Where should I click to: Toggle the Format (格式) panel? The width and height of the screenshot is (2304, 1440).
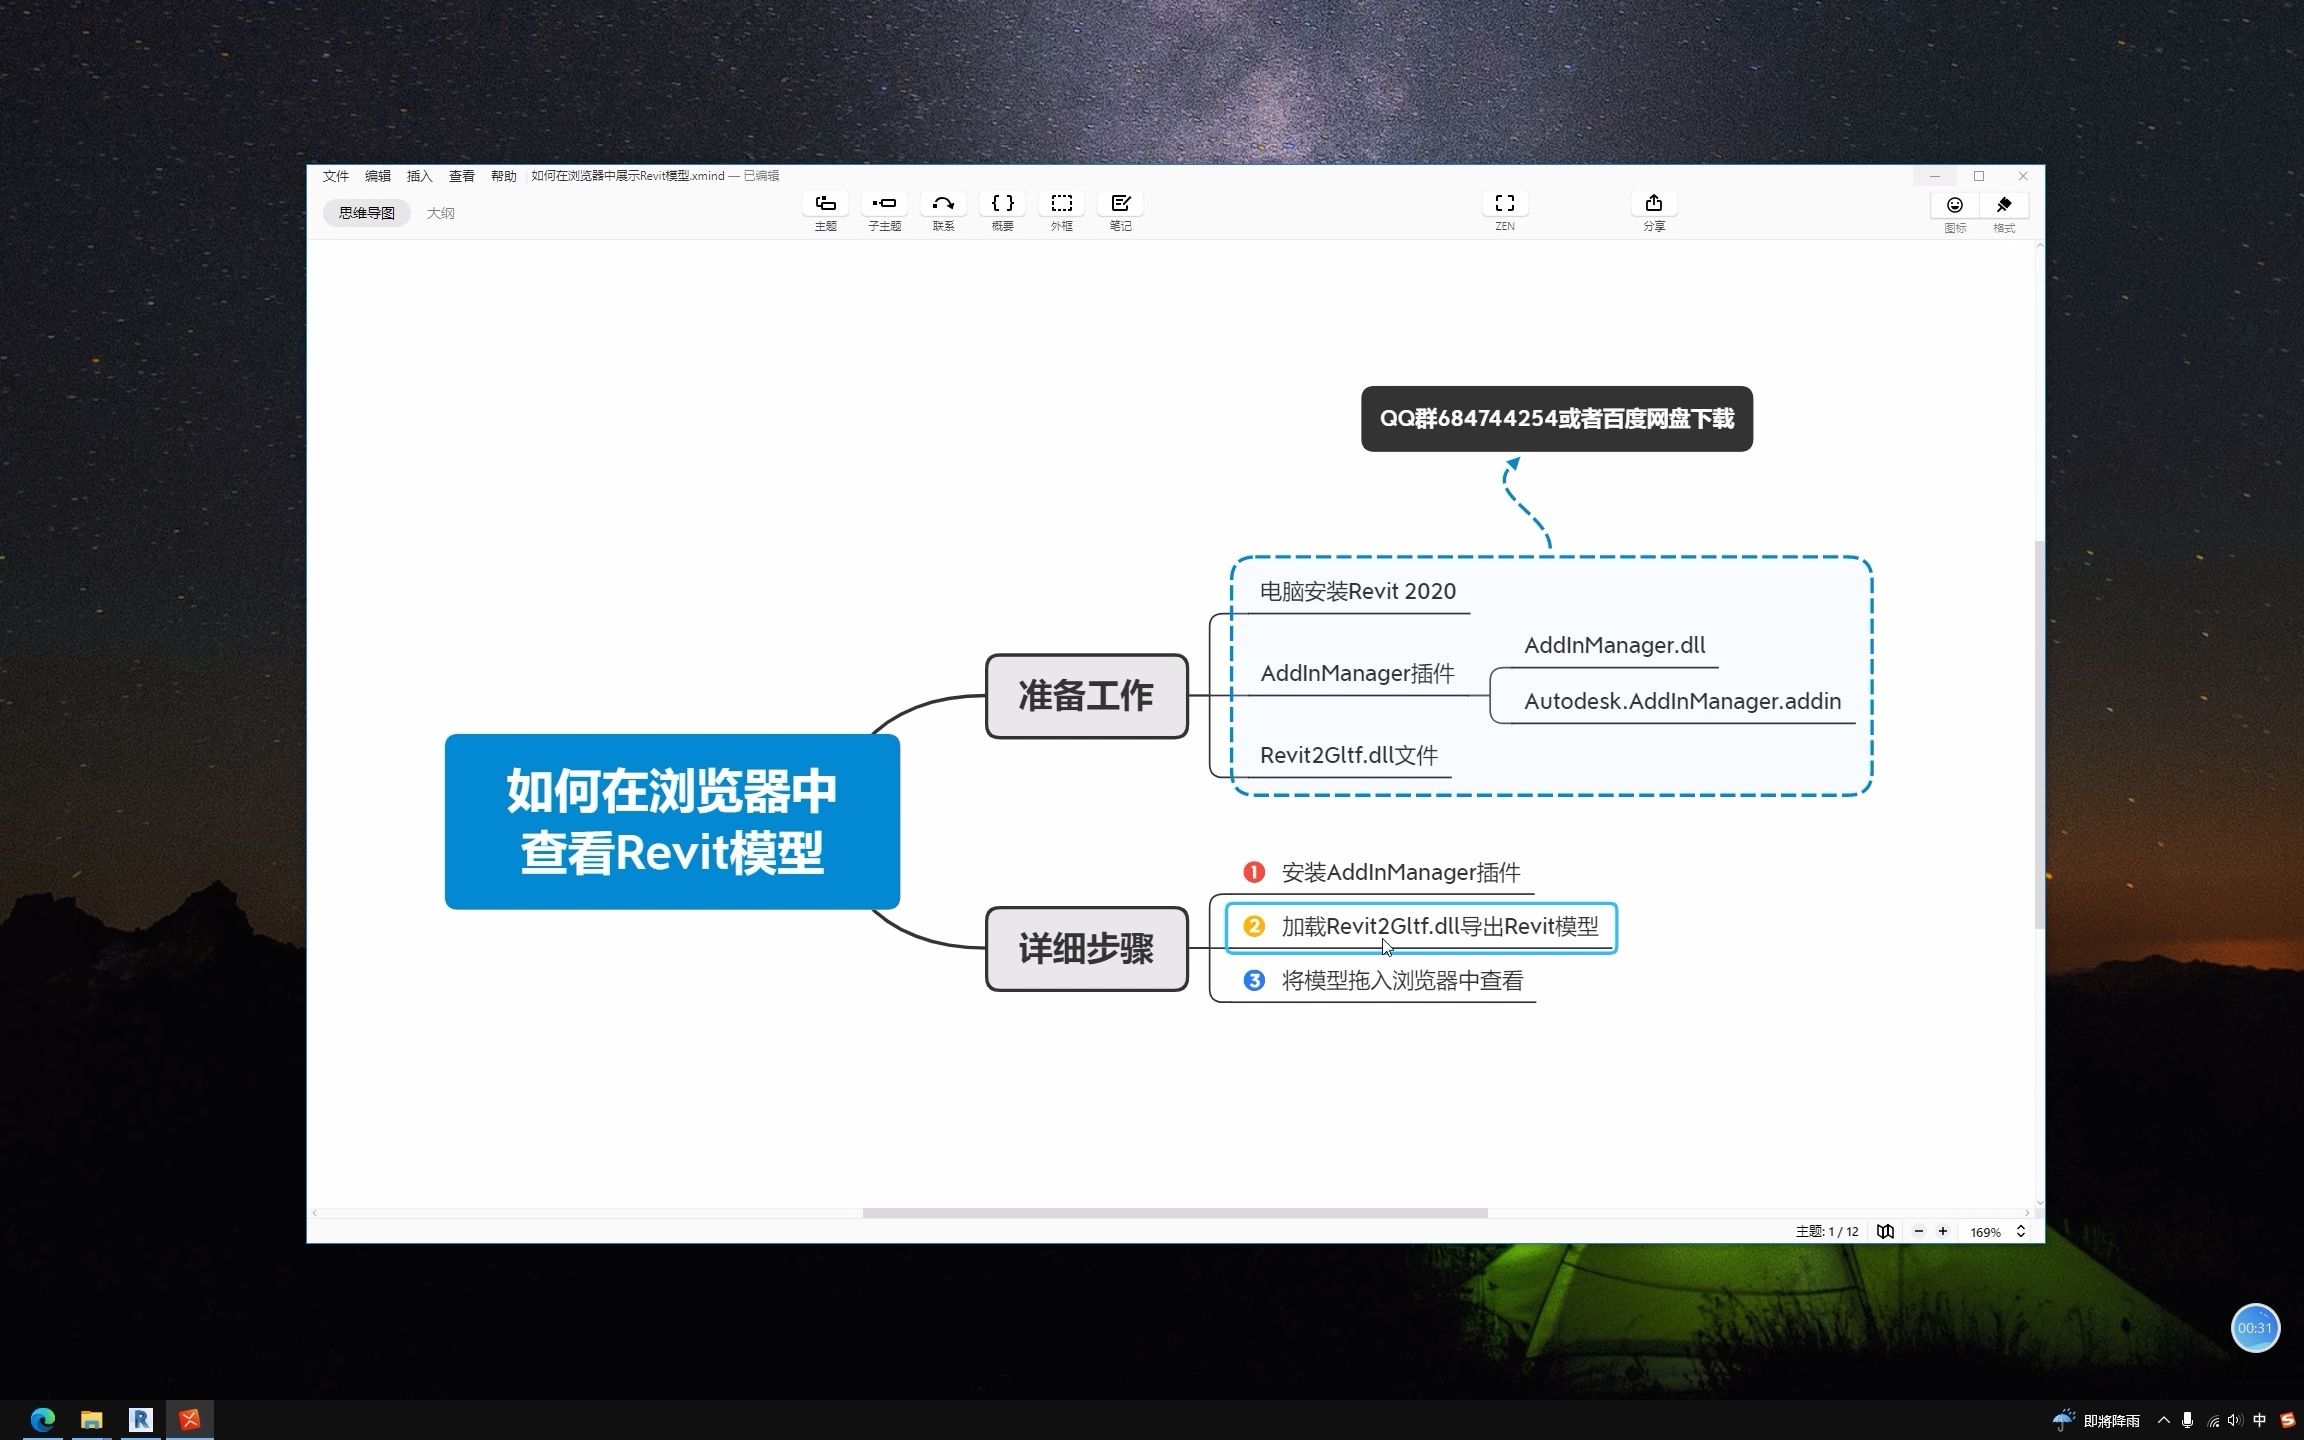2003,206
